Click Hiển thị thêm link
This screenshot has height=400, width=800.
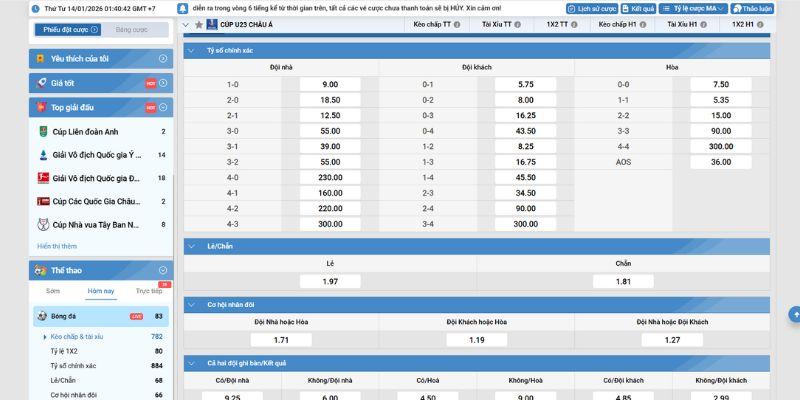[x=57, y=246]
